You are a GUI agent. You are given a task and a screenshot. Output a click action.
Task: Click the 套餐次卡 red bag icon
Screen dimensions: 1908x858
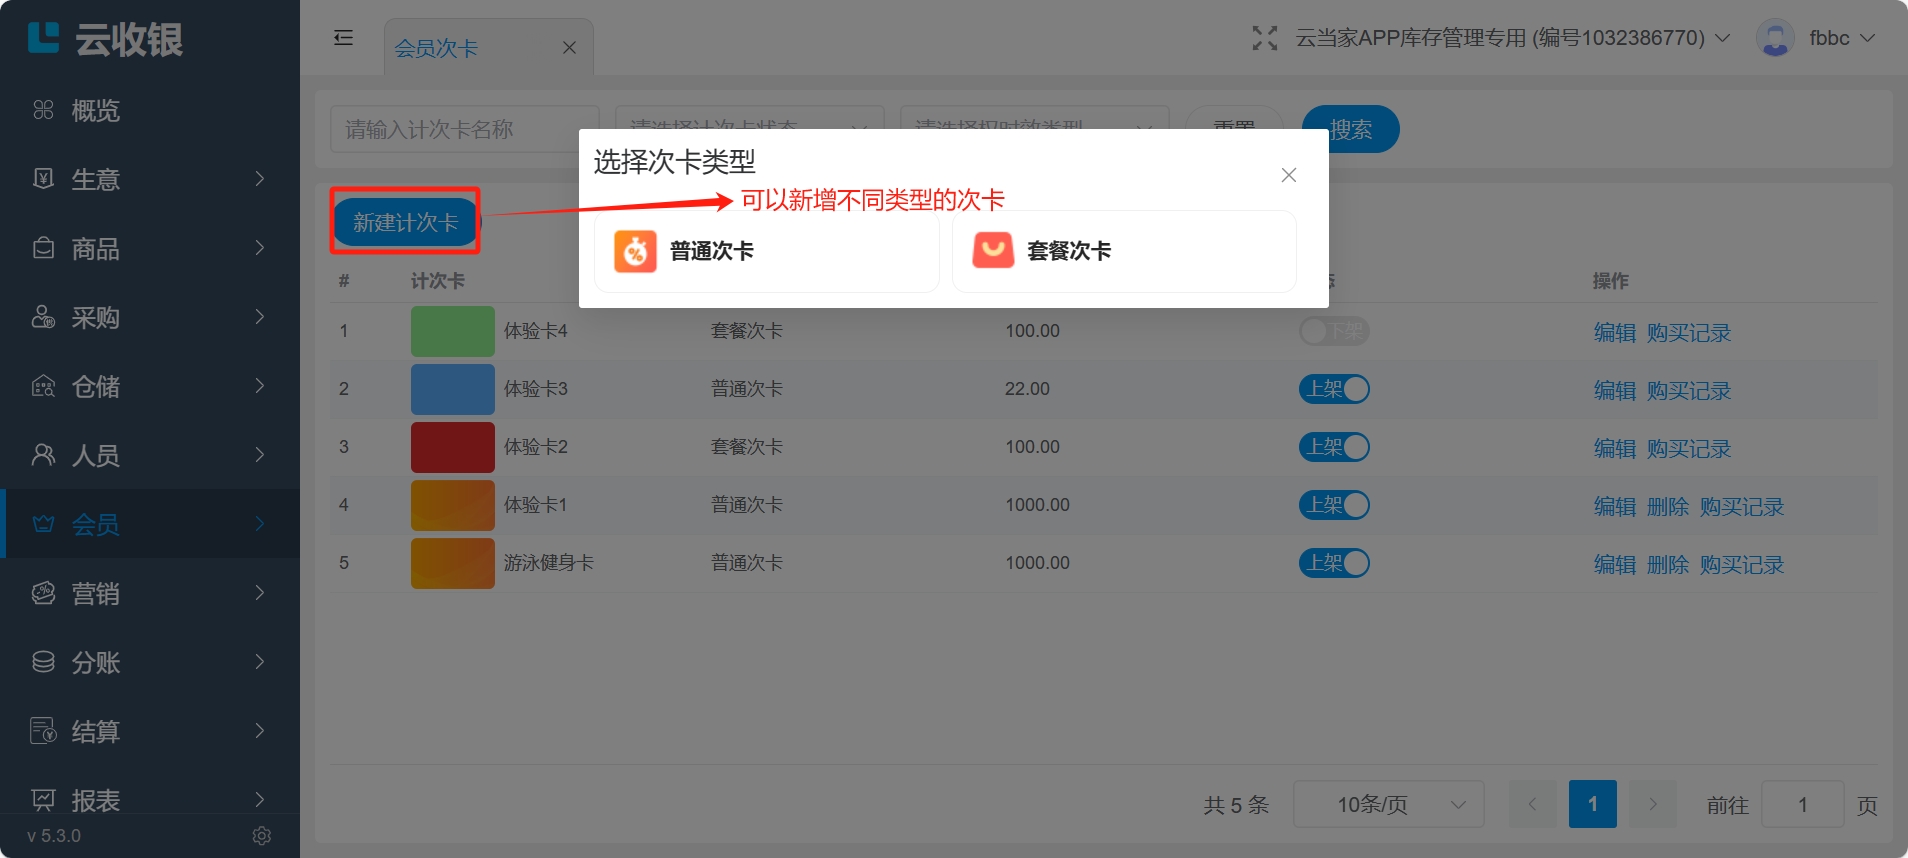(x=993, y=251)
